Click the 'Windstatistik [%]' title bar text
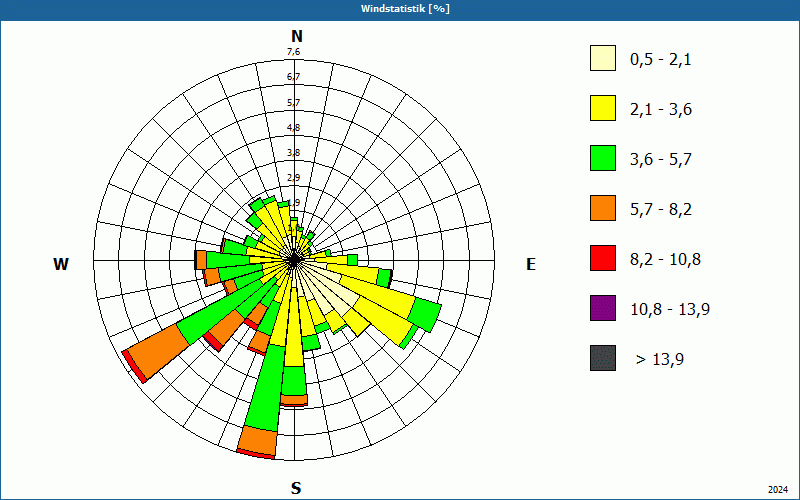Viewport: 800px width, 500px height. point(405,9)
